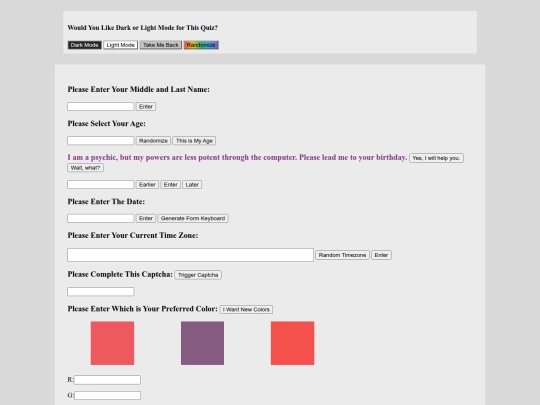Click 'Please Enter The Date:' heading
Image resolution: width=540 pixels, height=405 pixels.
click(106, 201)
